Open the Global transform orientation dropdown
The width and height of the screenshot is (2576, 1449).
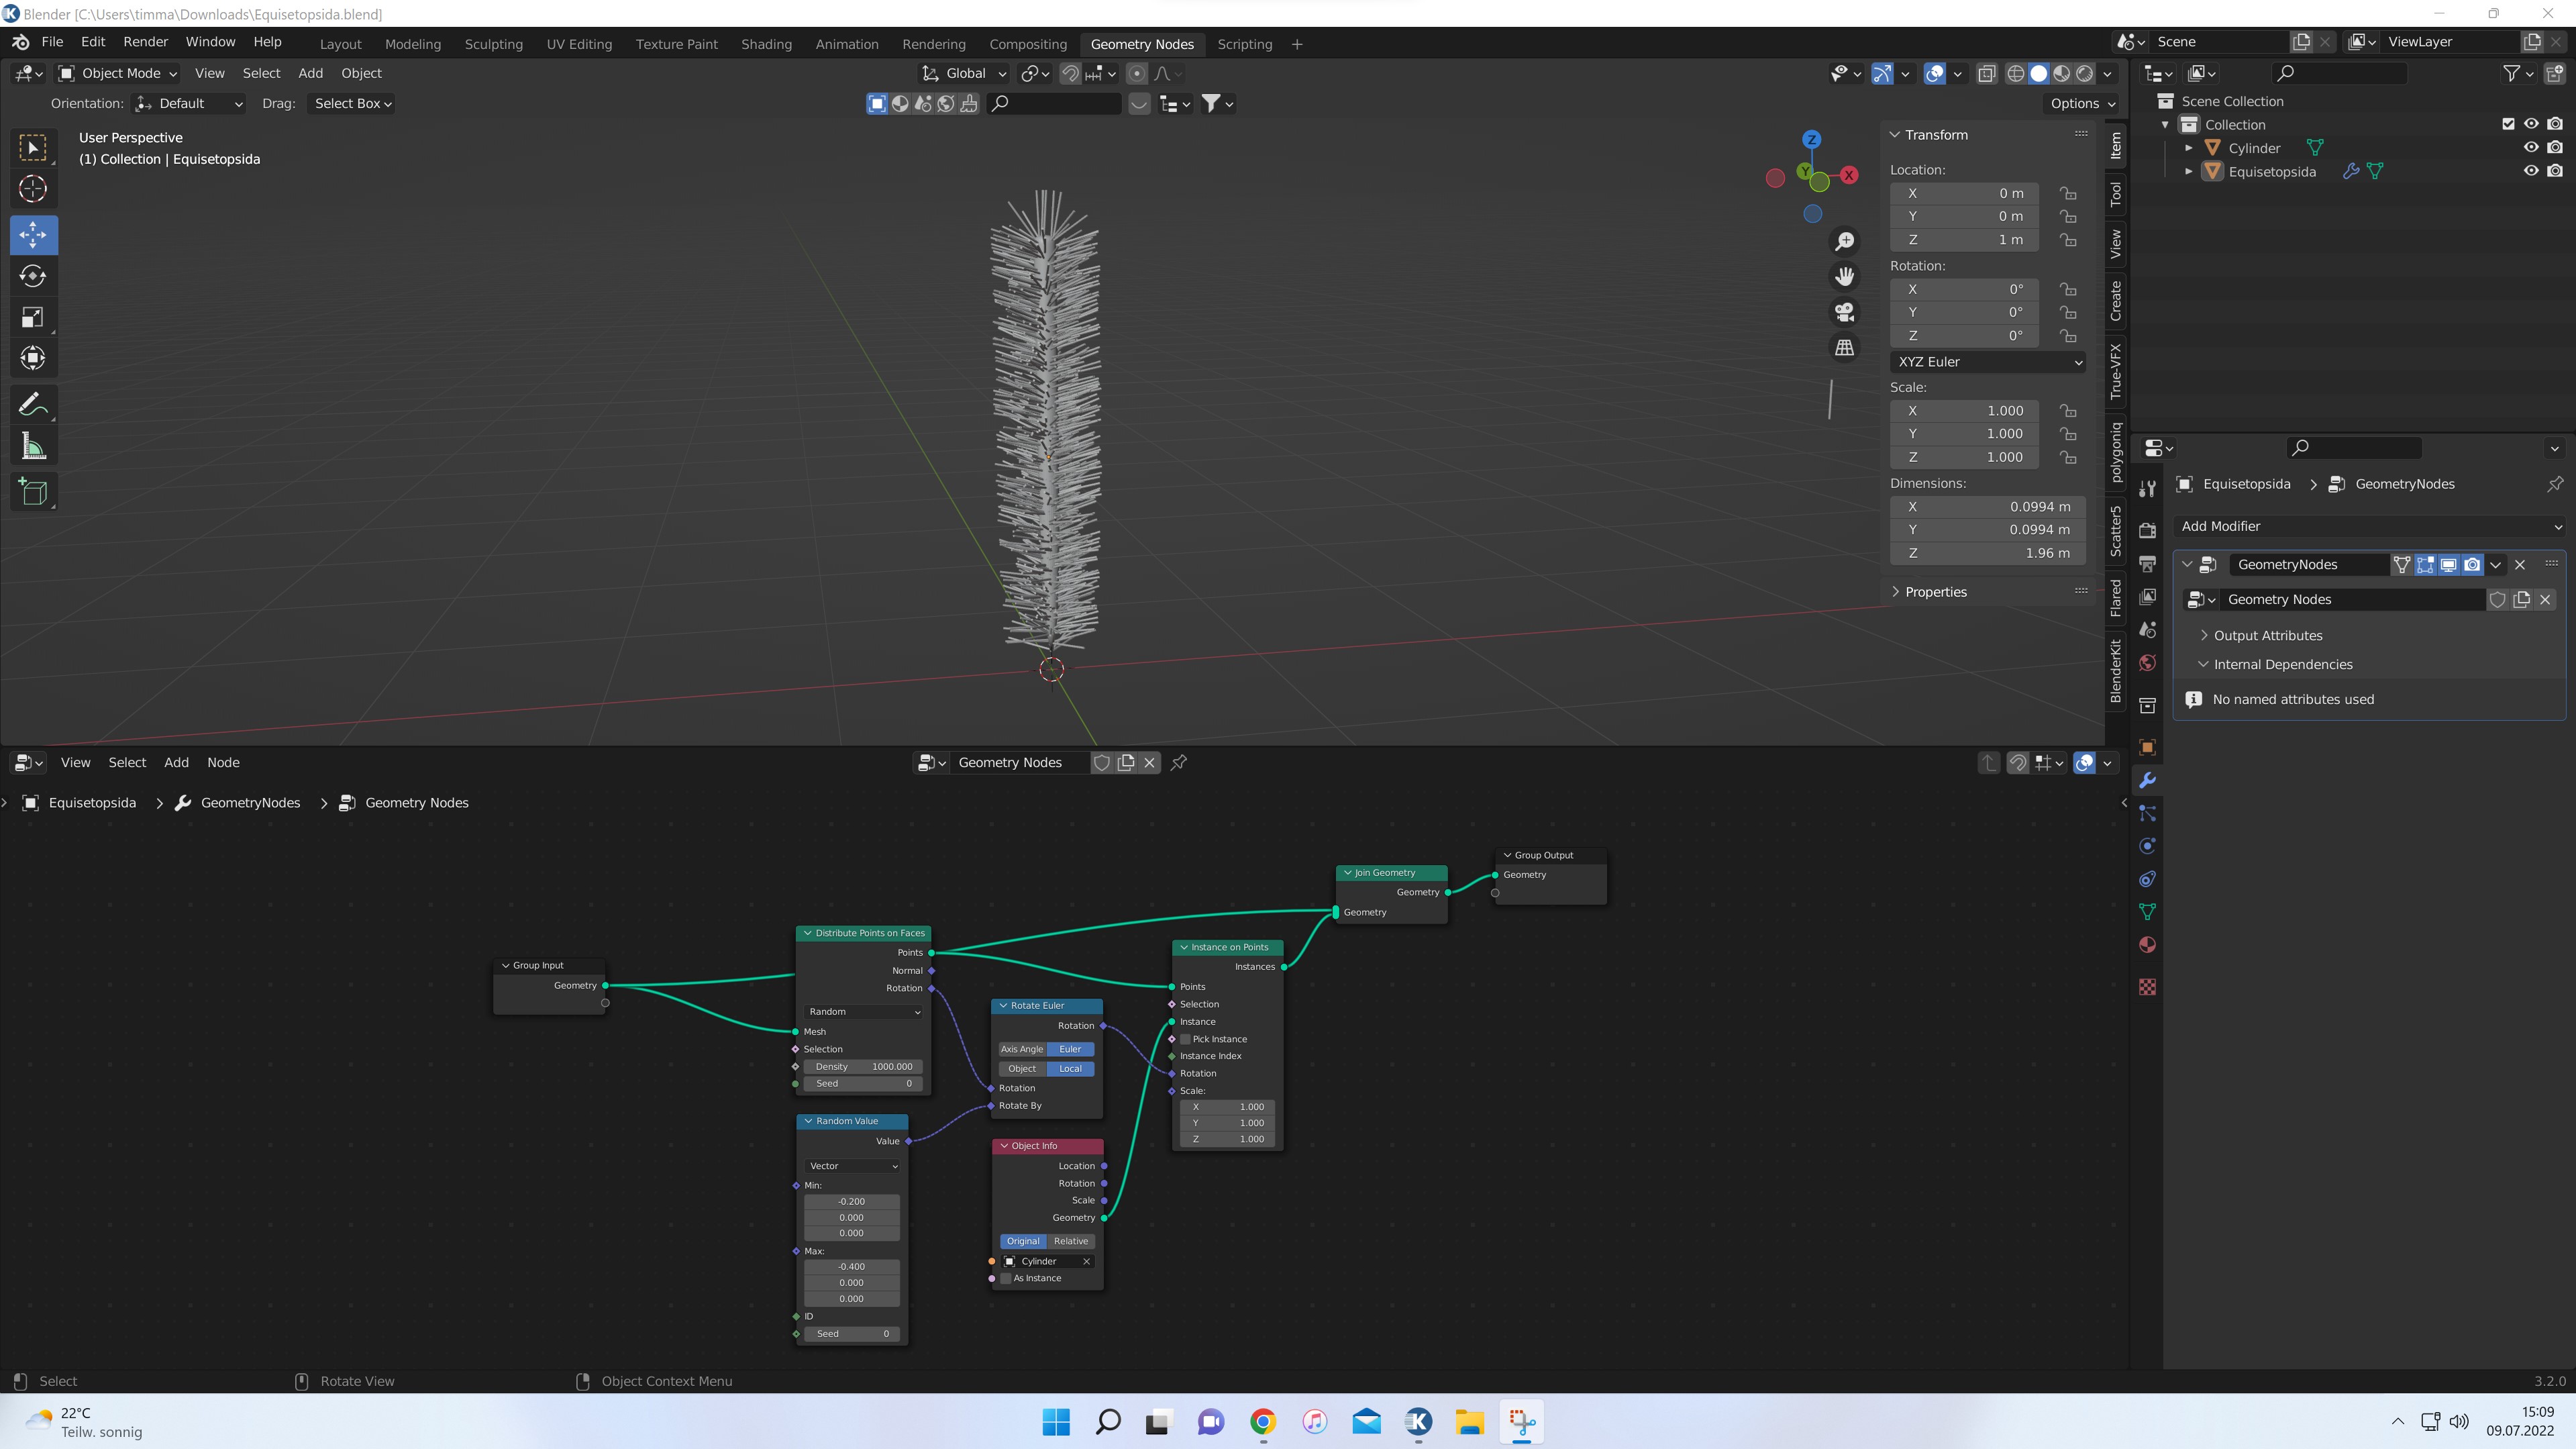964,73
